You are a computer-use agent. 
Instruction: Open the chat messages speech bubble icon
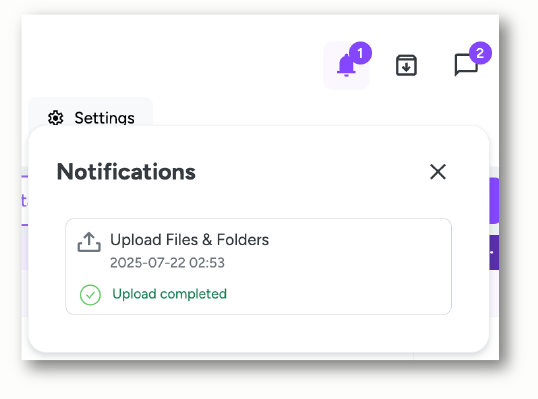[x=466, y=64]
